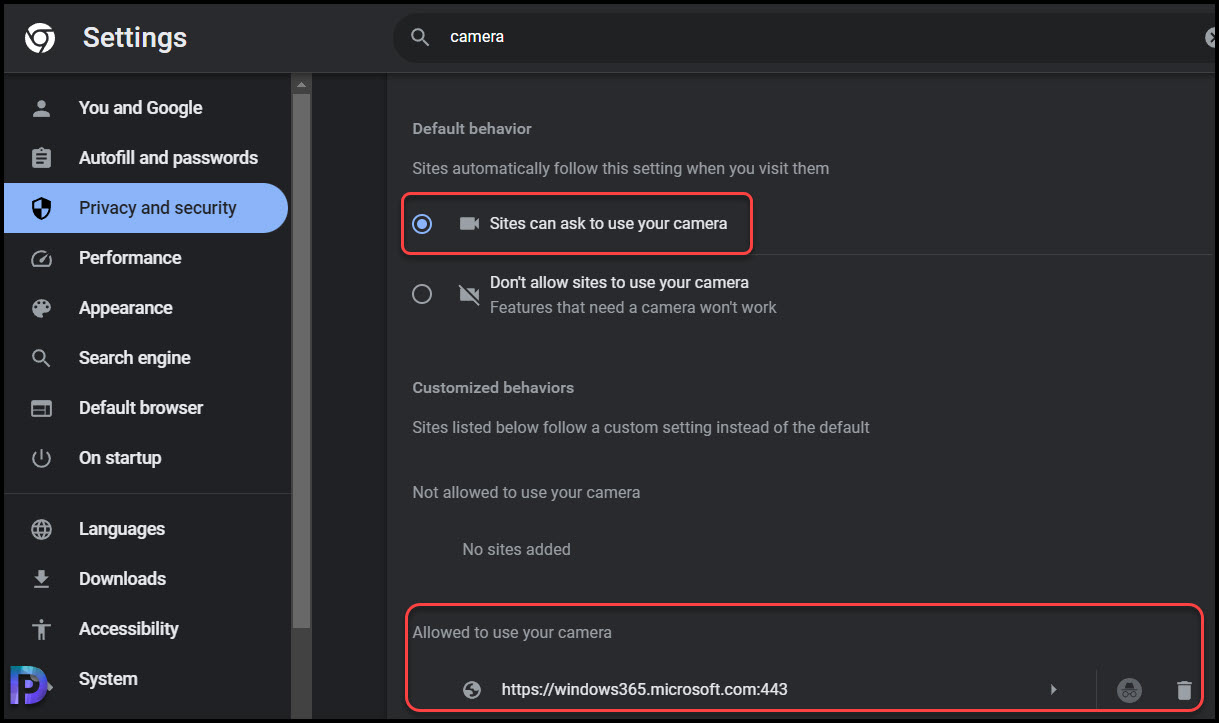Click Allowed to use your camera label
The height and width of the screenshot is (723, 1219).
tap(512, 632)
